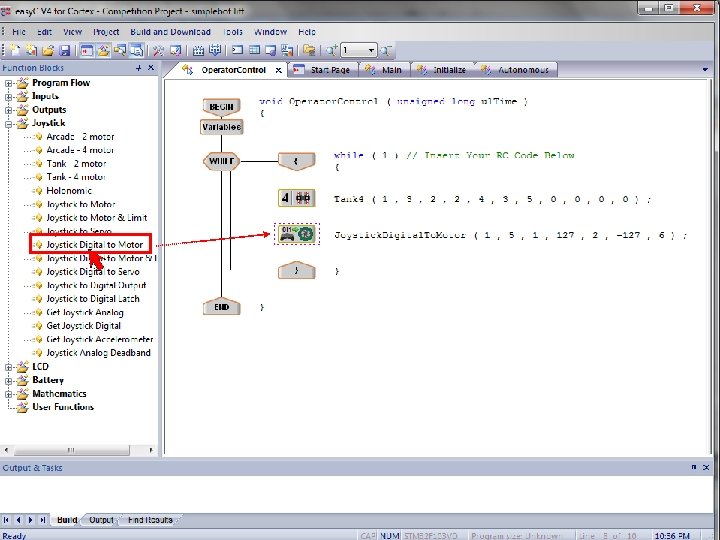Click the Build and Download arrow icon

215,50
